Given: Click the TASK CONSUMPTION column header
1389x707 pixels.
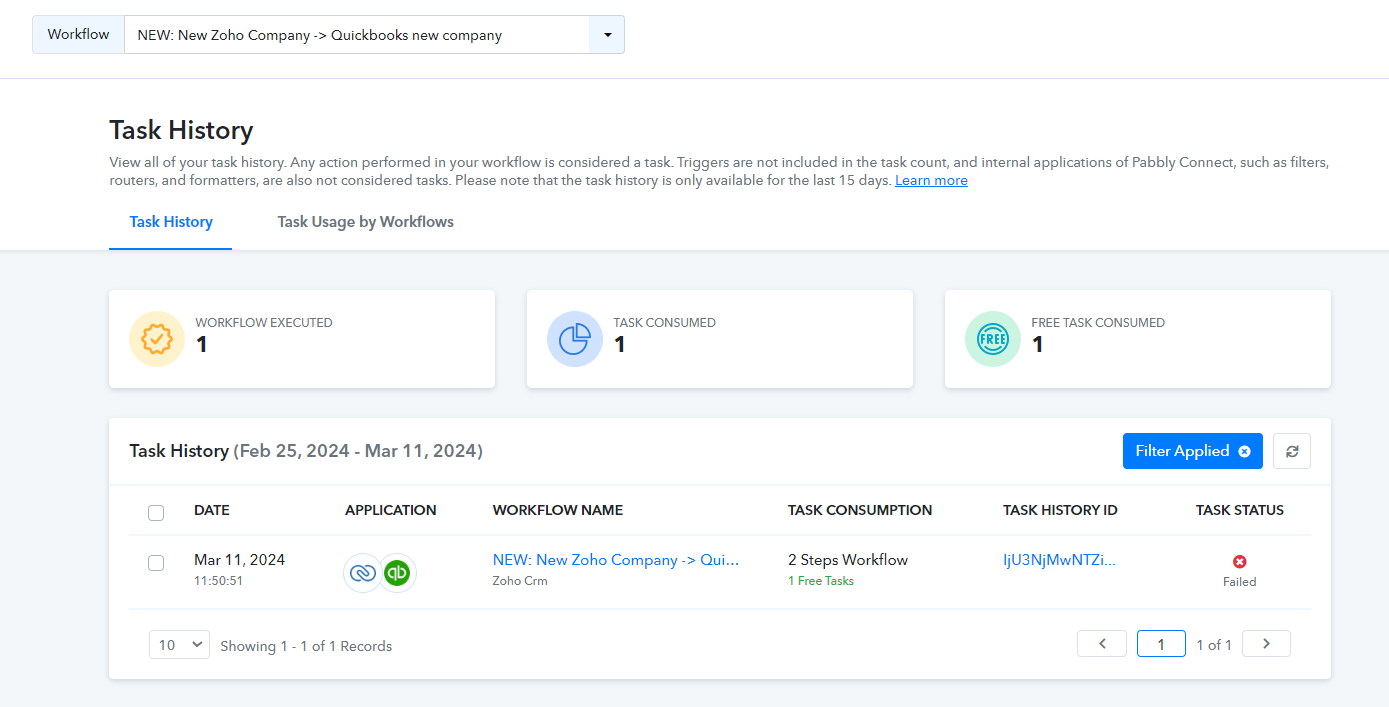Looking at the screenshot, I should coord(860,510).
